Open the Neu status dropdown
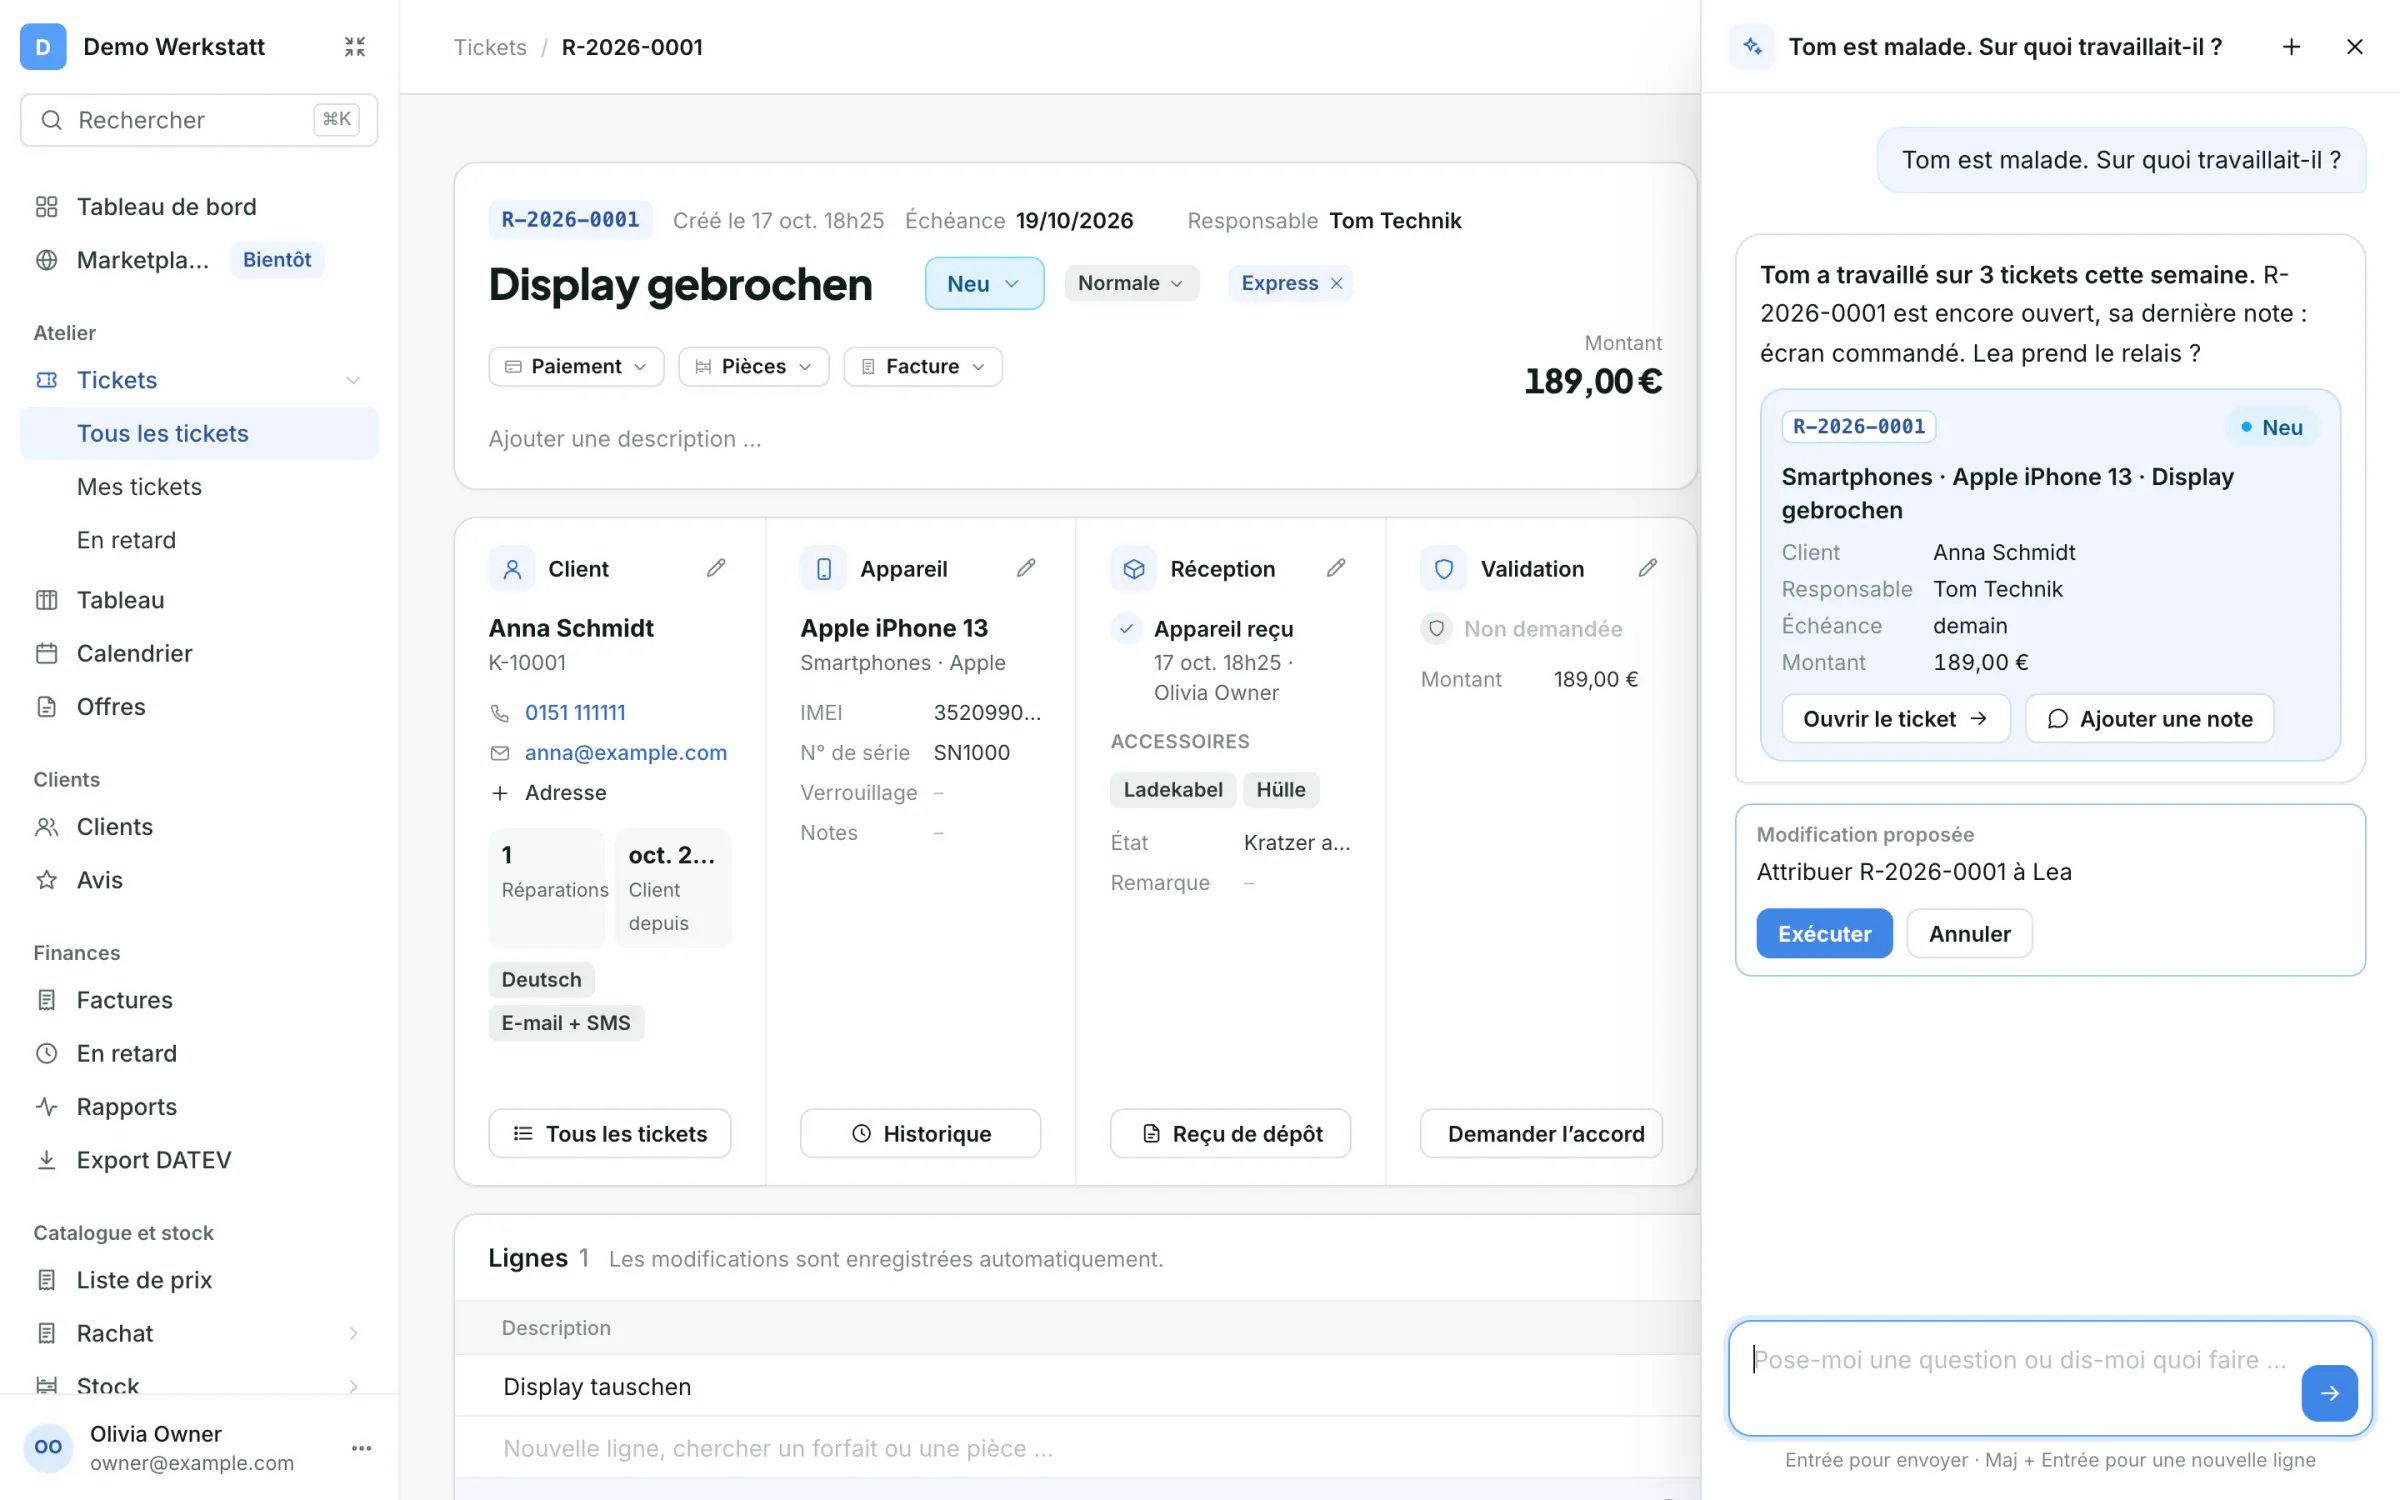Viewport: 2400px width, 1500px height. pos(984,283)
